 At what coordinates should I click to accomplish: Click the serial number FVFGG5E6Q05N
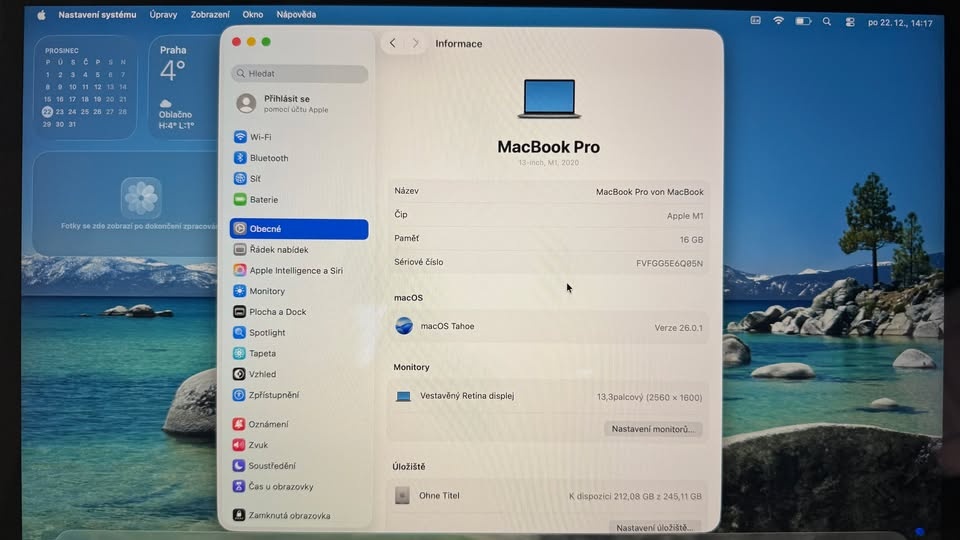click(669, 263)
